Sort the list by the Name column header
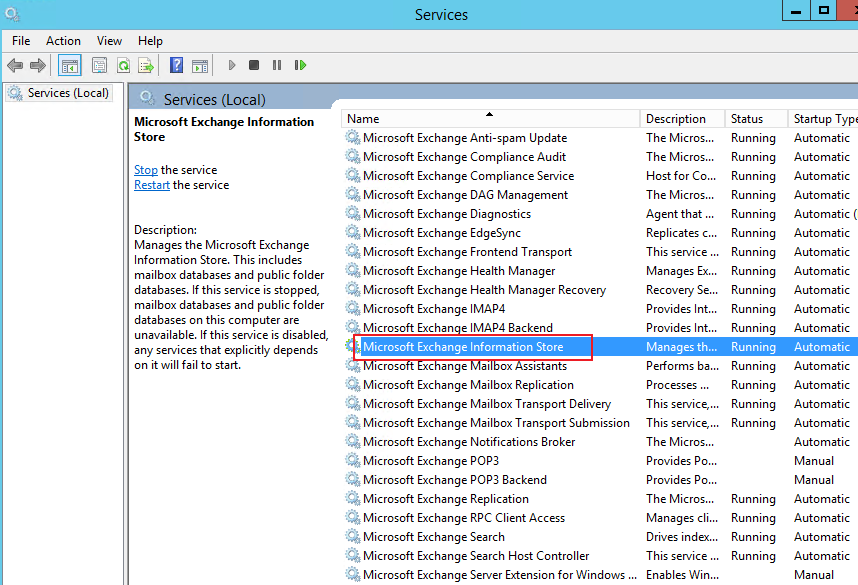Viewport: 858px width, 585px height. [x=490, y=119]
